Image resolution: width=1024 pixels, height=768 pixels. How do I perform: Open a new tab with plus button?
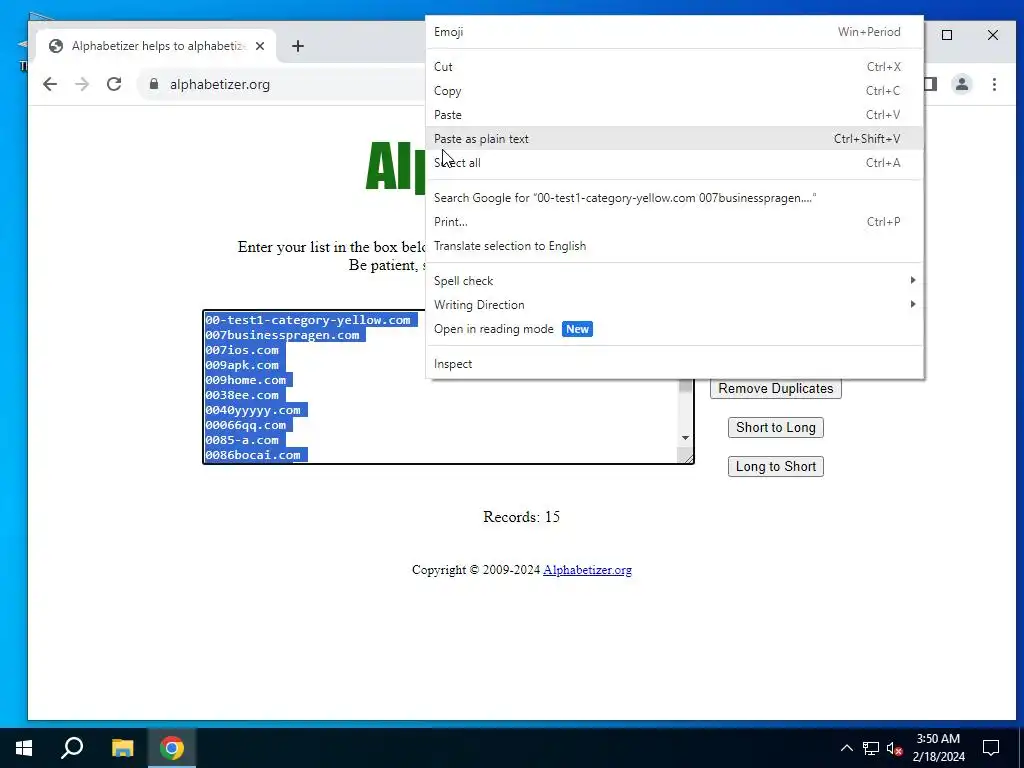coord(298,46)
